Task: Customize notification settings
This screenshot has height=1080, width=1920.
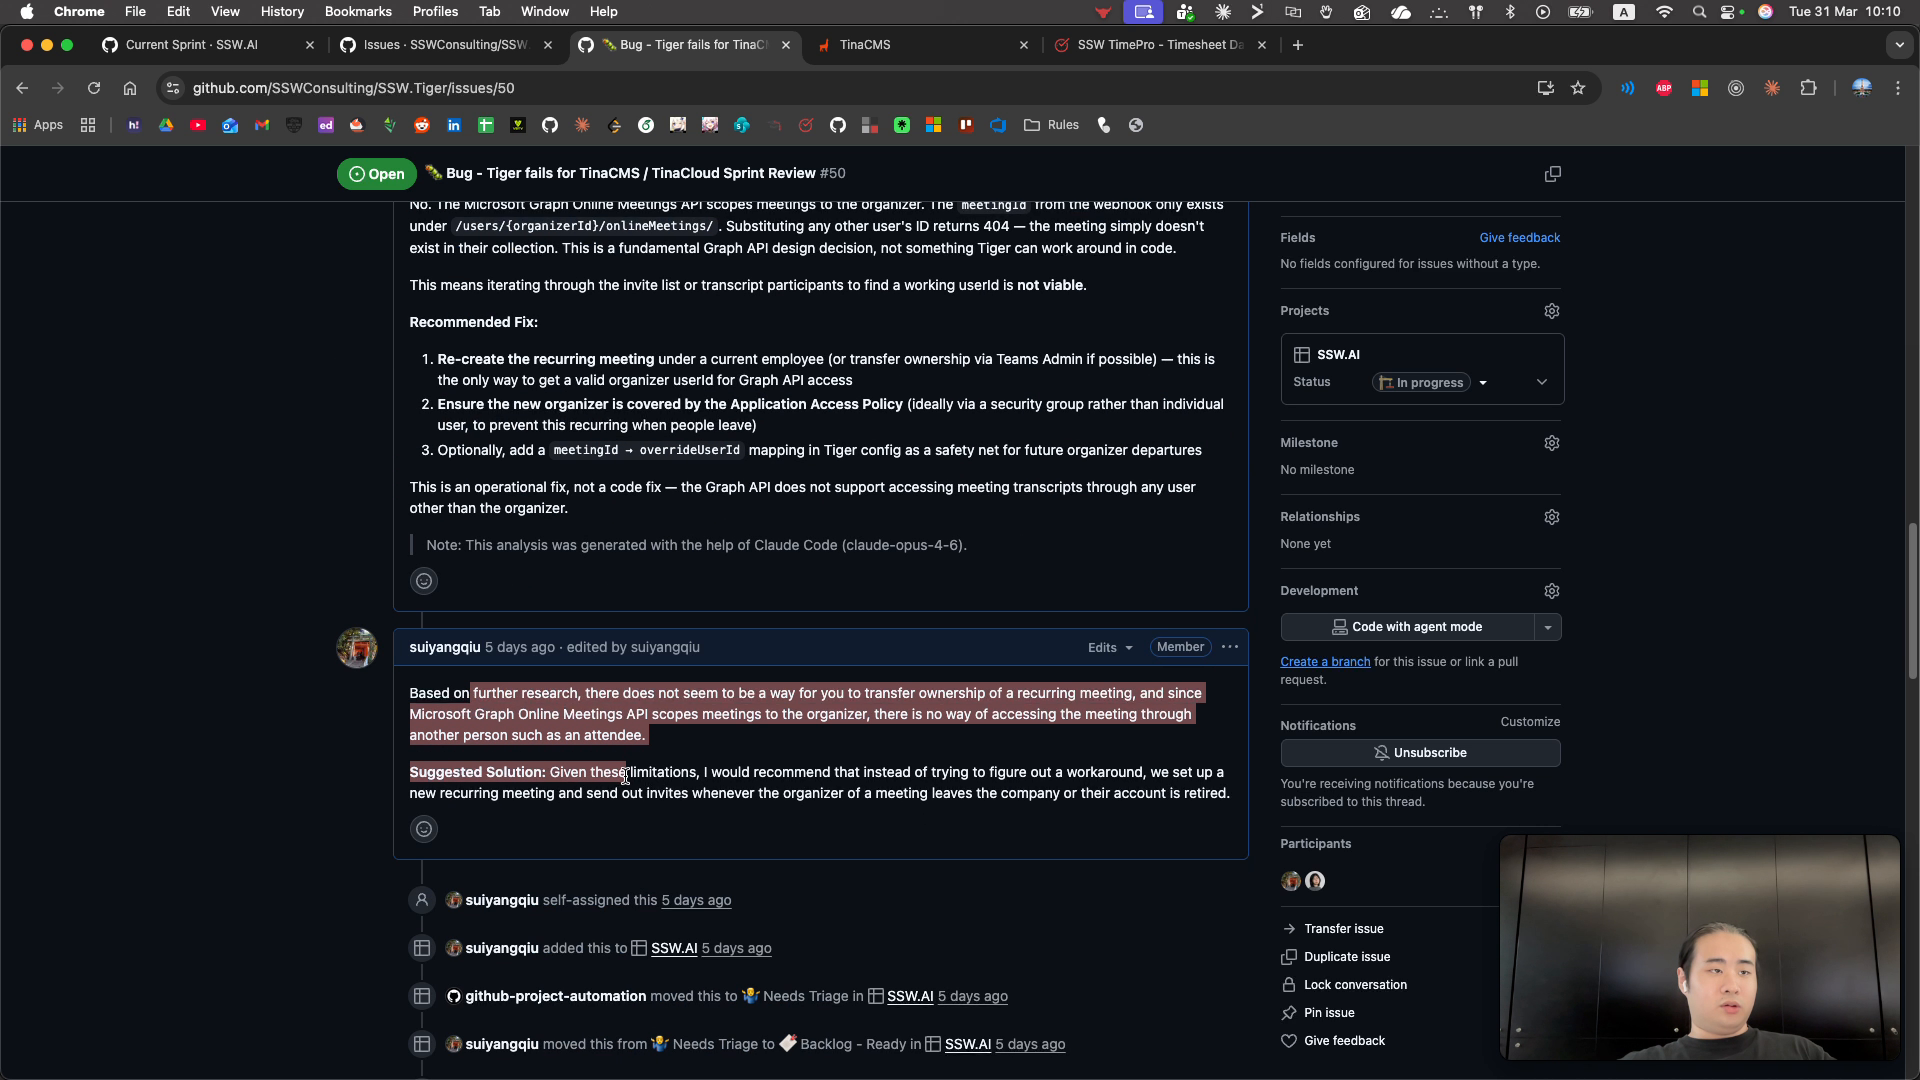Action: tap(1530, 722)
